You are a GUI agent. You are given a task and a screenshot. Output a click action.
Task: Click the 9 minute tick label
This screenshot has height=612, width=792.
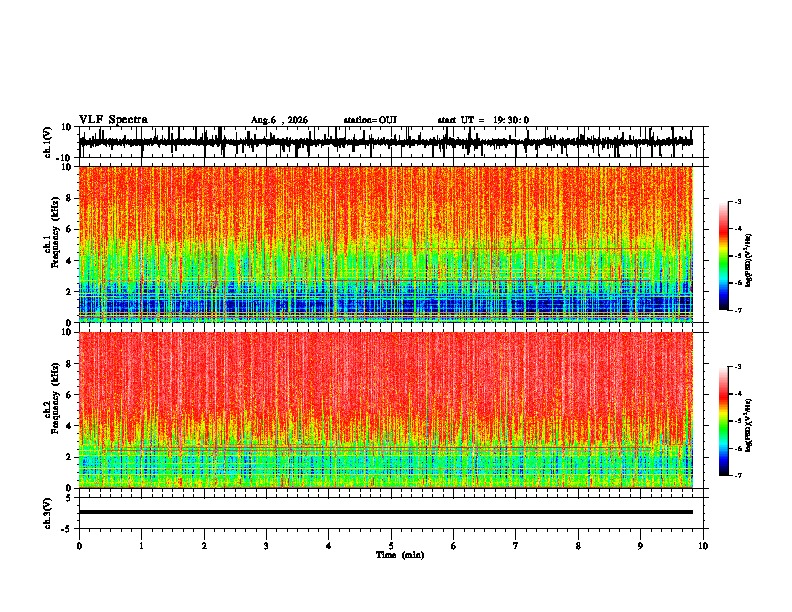(x=640, y=546)
